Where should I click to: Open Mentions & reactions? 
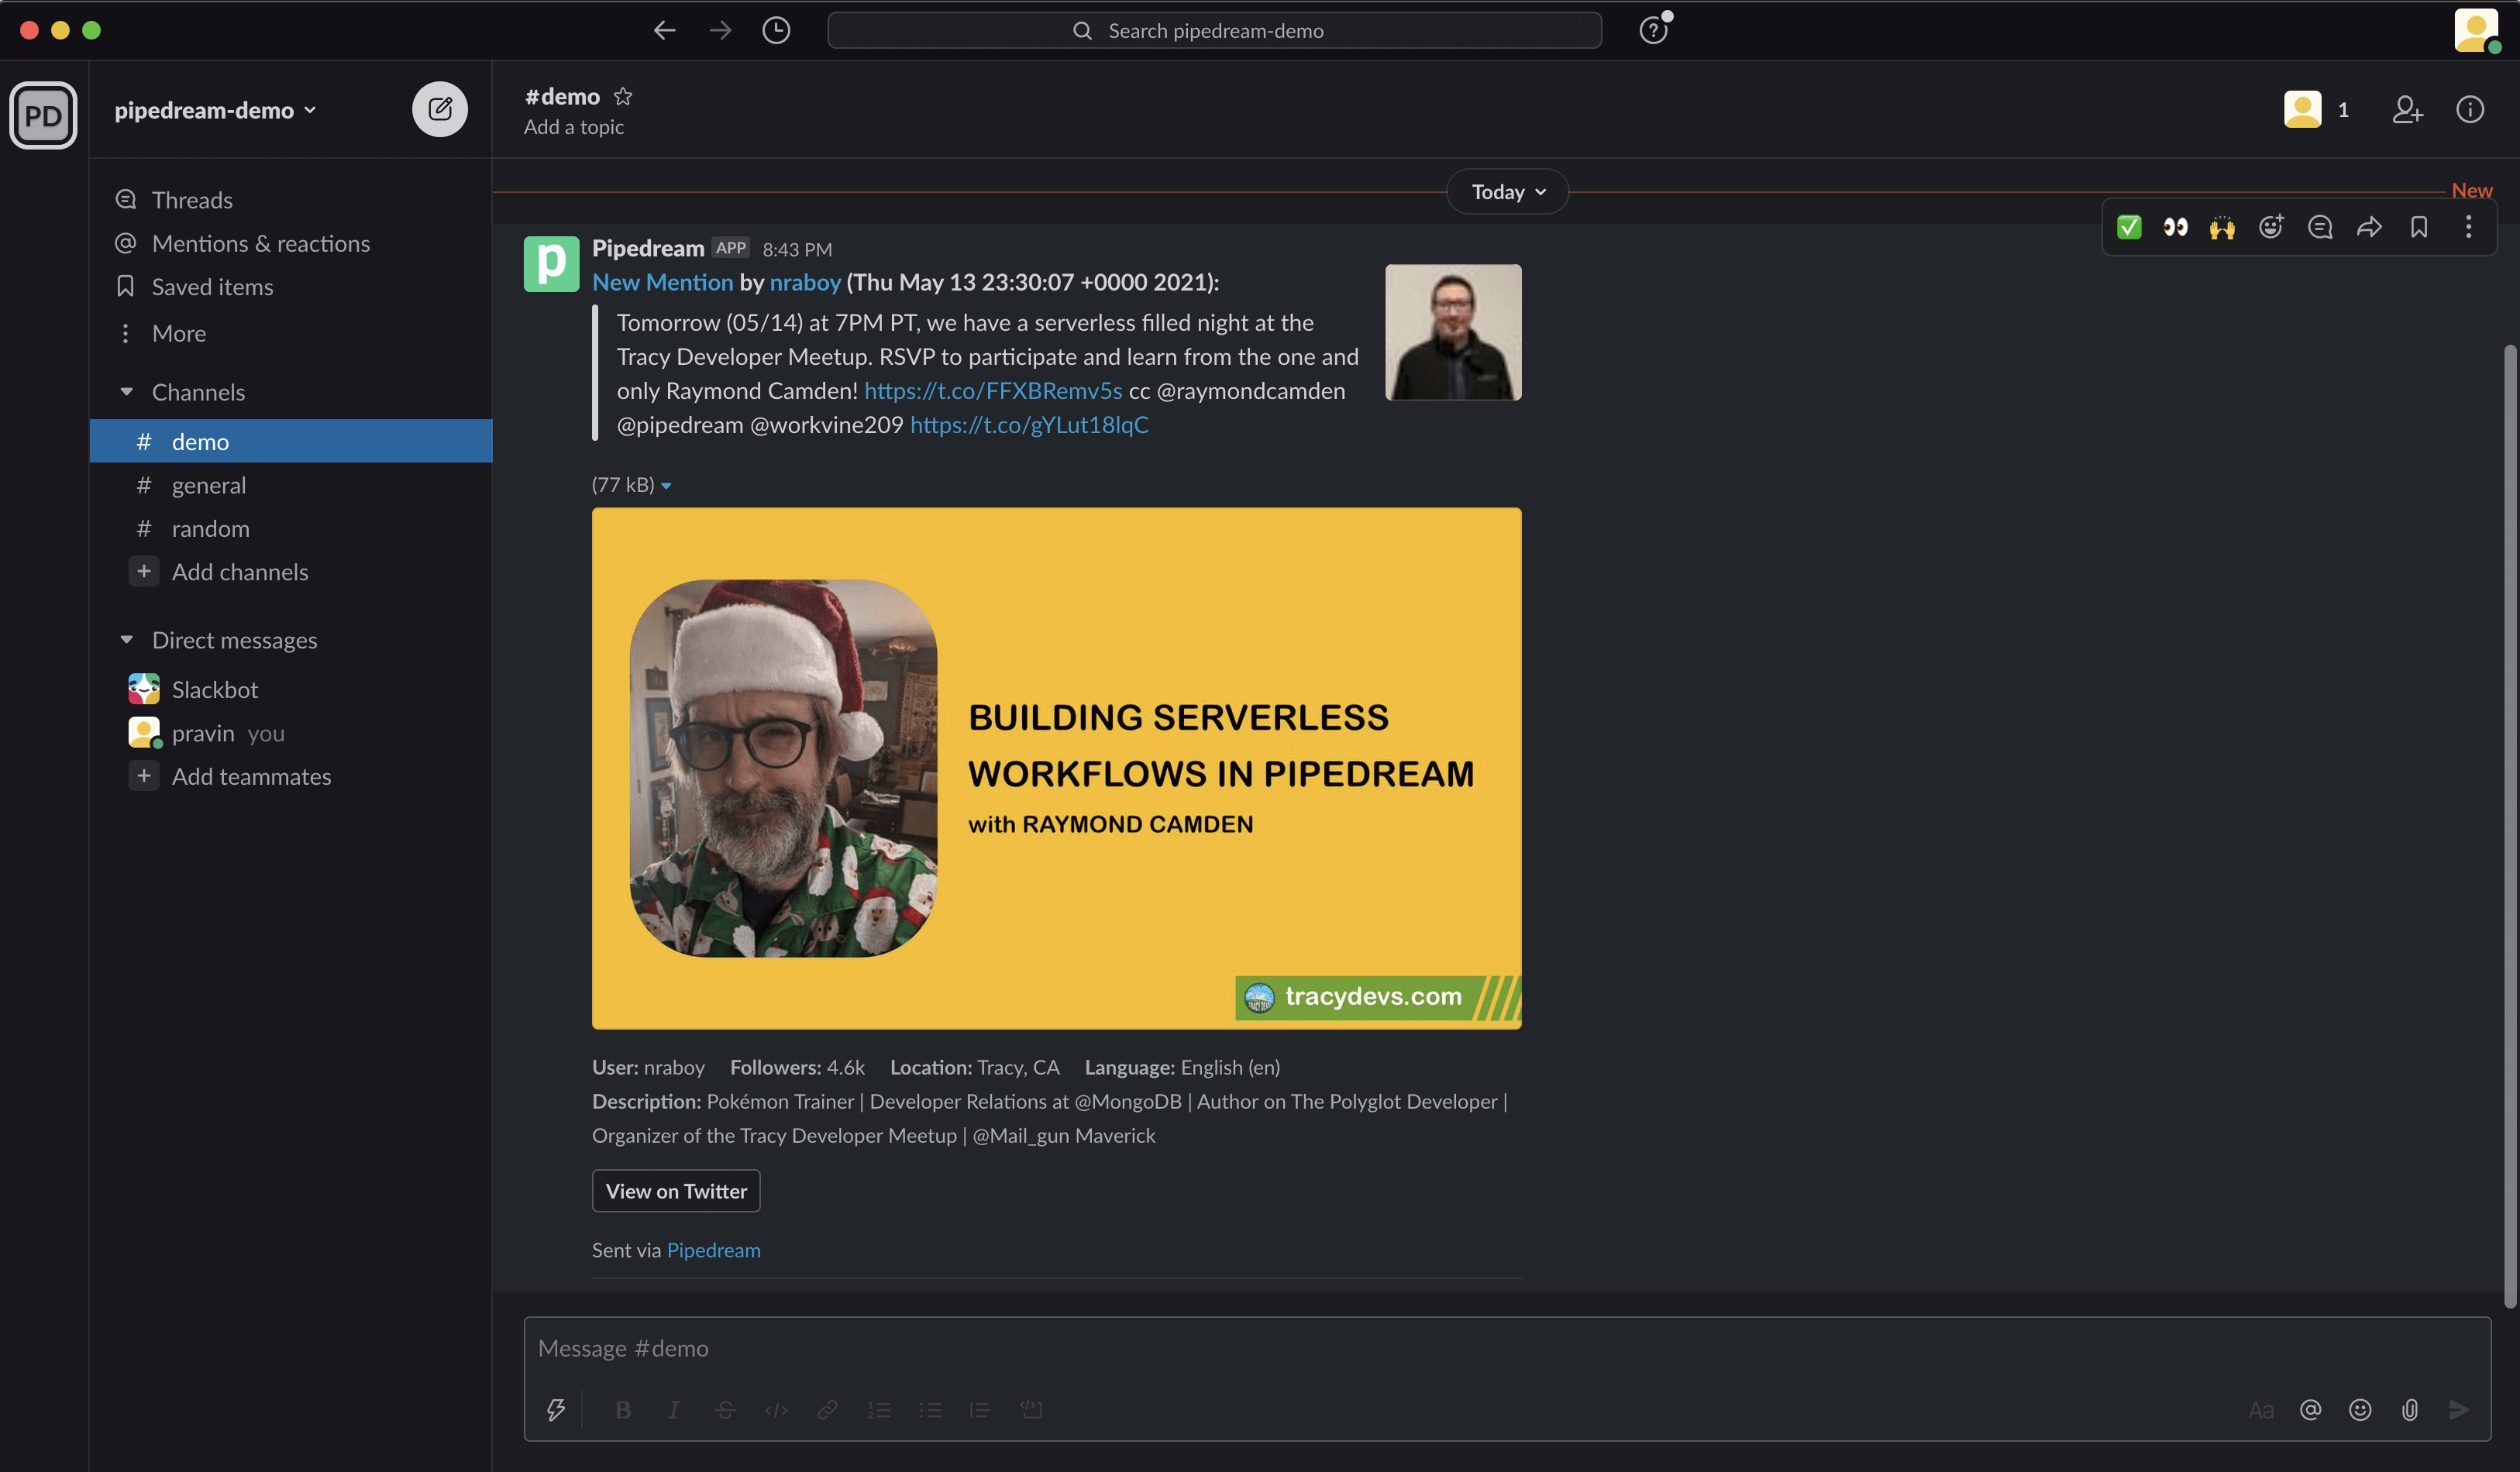point(260,243)
